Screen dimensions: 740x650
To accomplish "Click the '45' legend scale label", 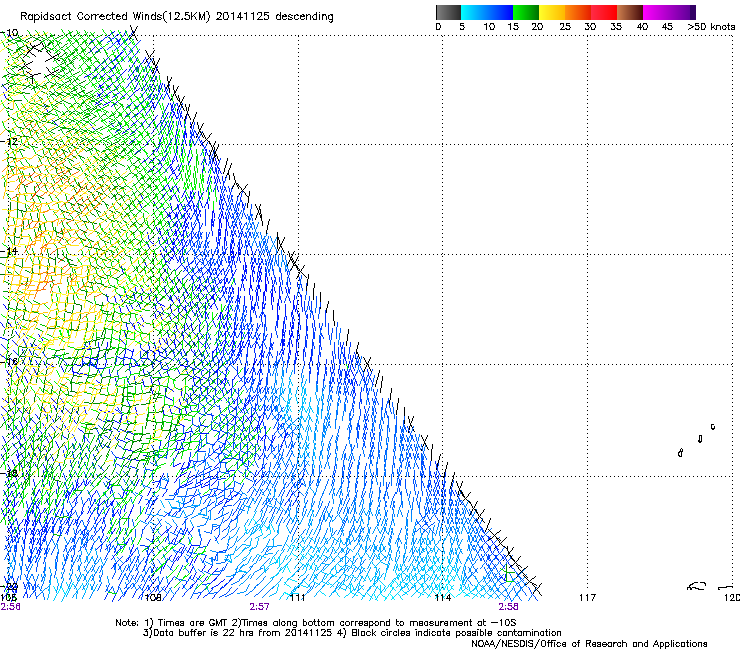I will pyautogui.click(x=667, y=27).
